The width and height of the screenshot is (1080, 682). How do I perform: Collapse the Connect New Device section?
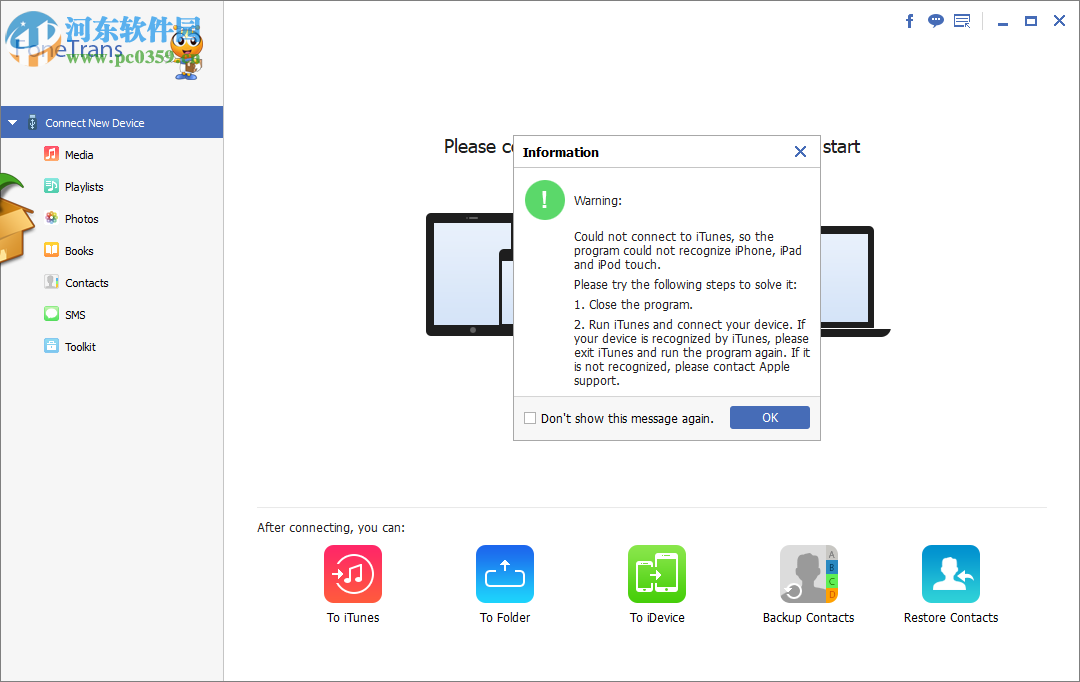point(13,121)
